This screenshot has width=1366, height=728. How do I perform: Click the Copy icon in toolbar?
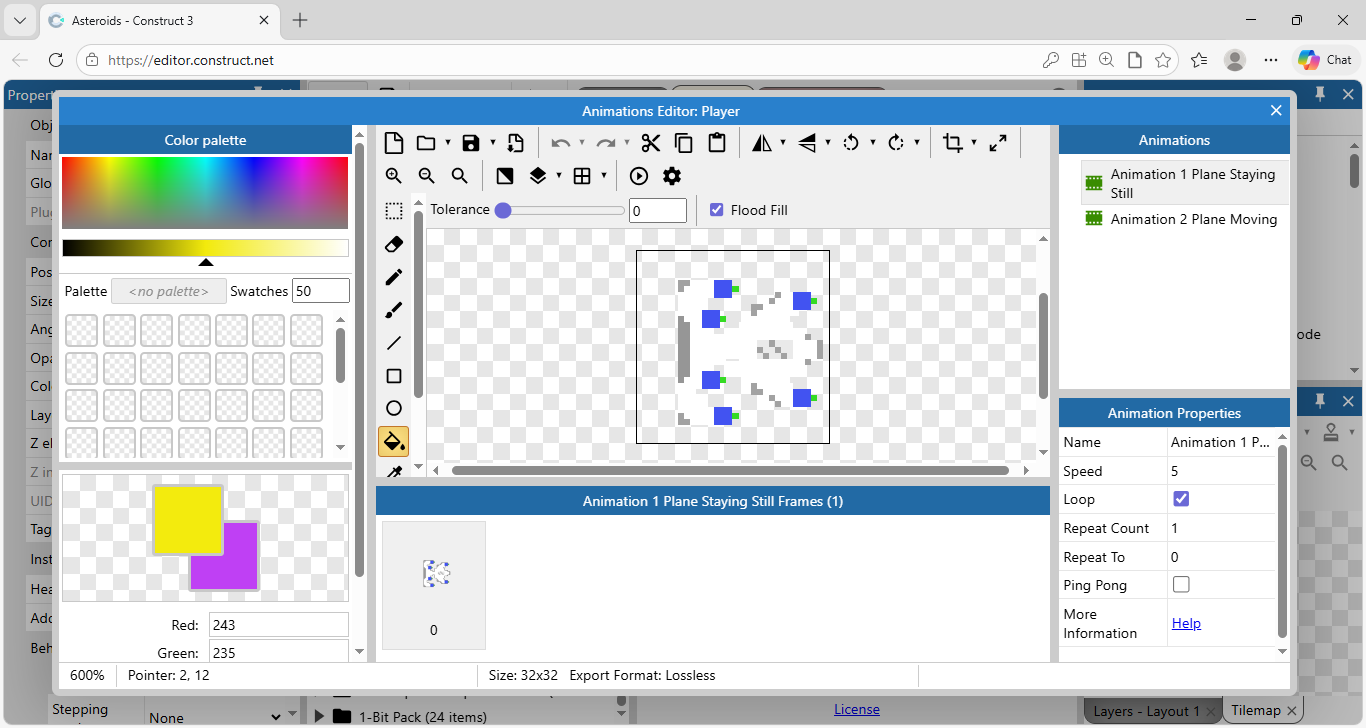684,143
